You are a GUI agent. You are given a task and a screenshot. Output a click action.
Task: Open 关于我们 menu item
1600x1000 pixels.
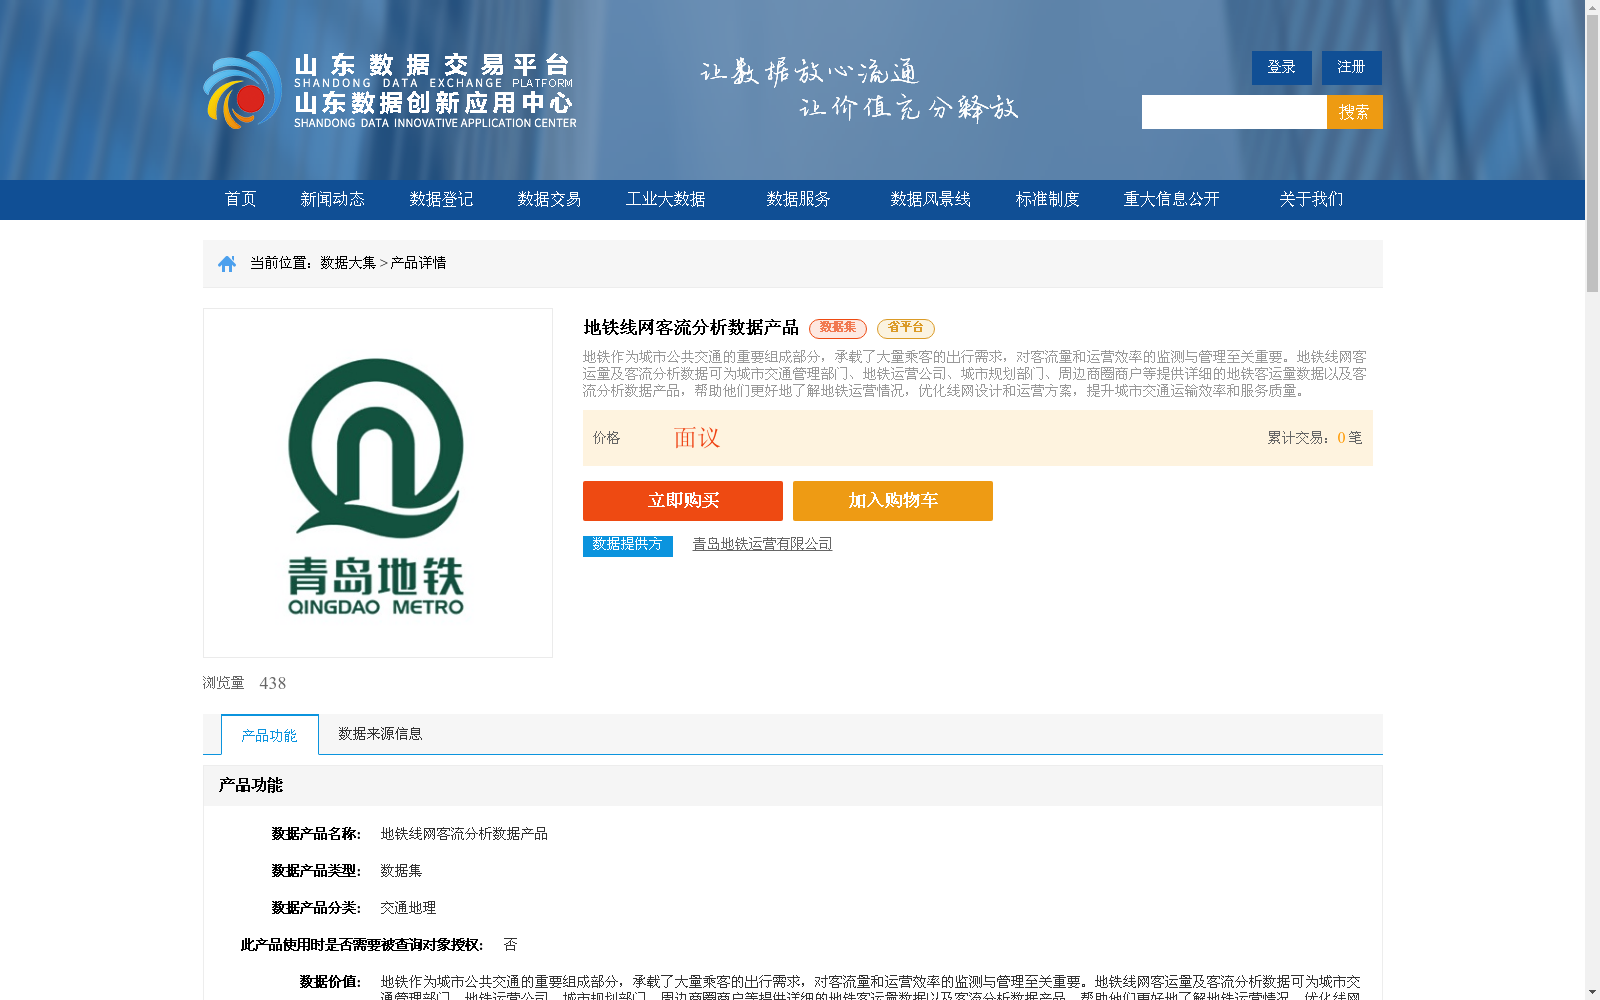pos(1311,199)
